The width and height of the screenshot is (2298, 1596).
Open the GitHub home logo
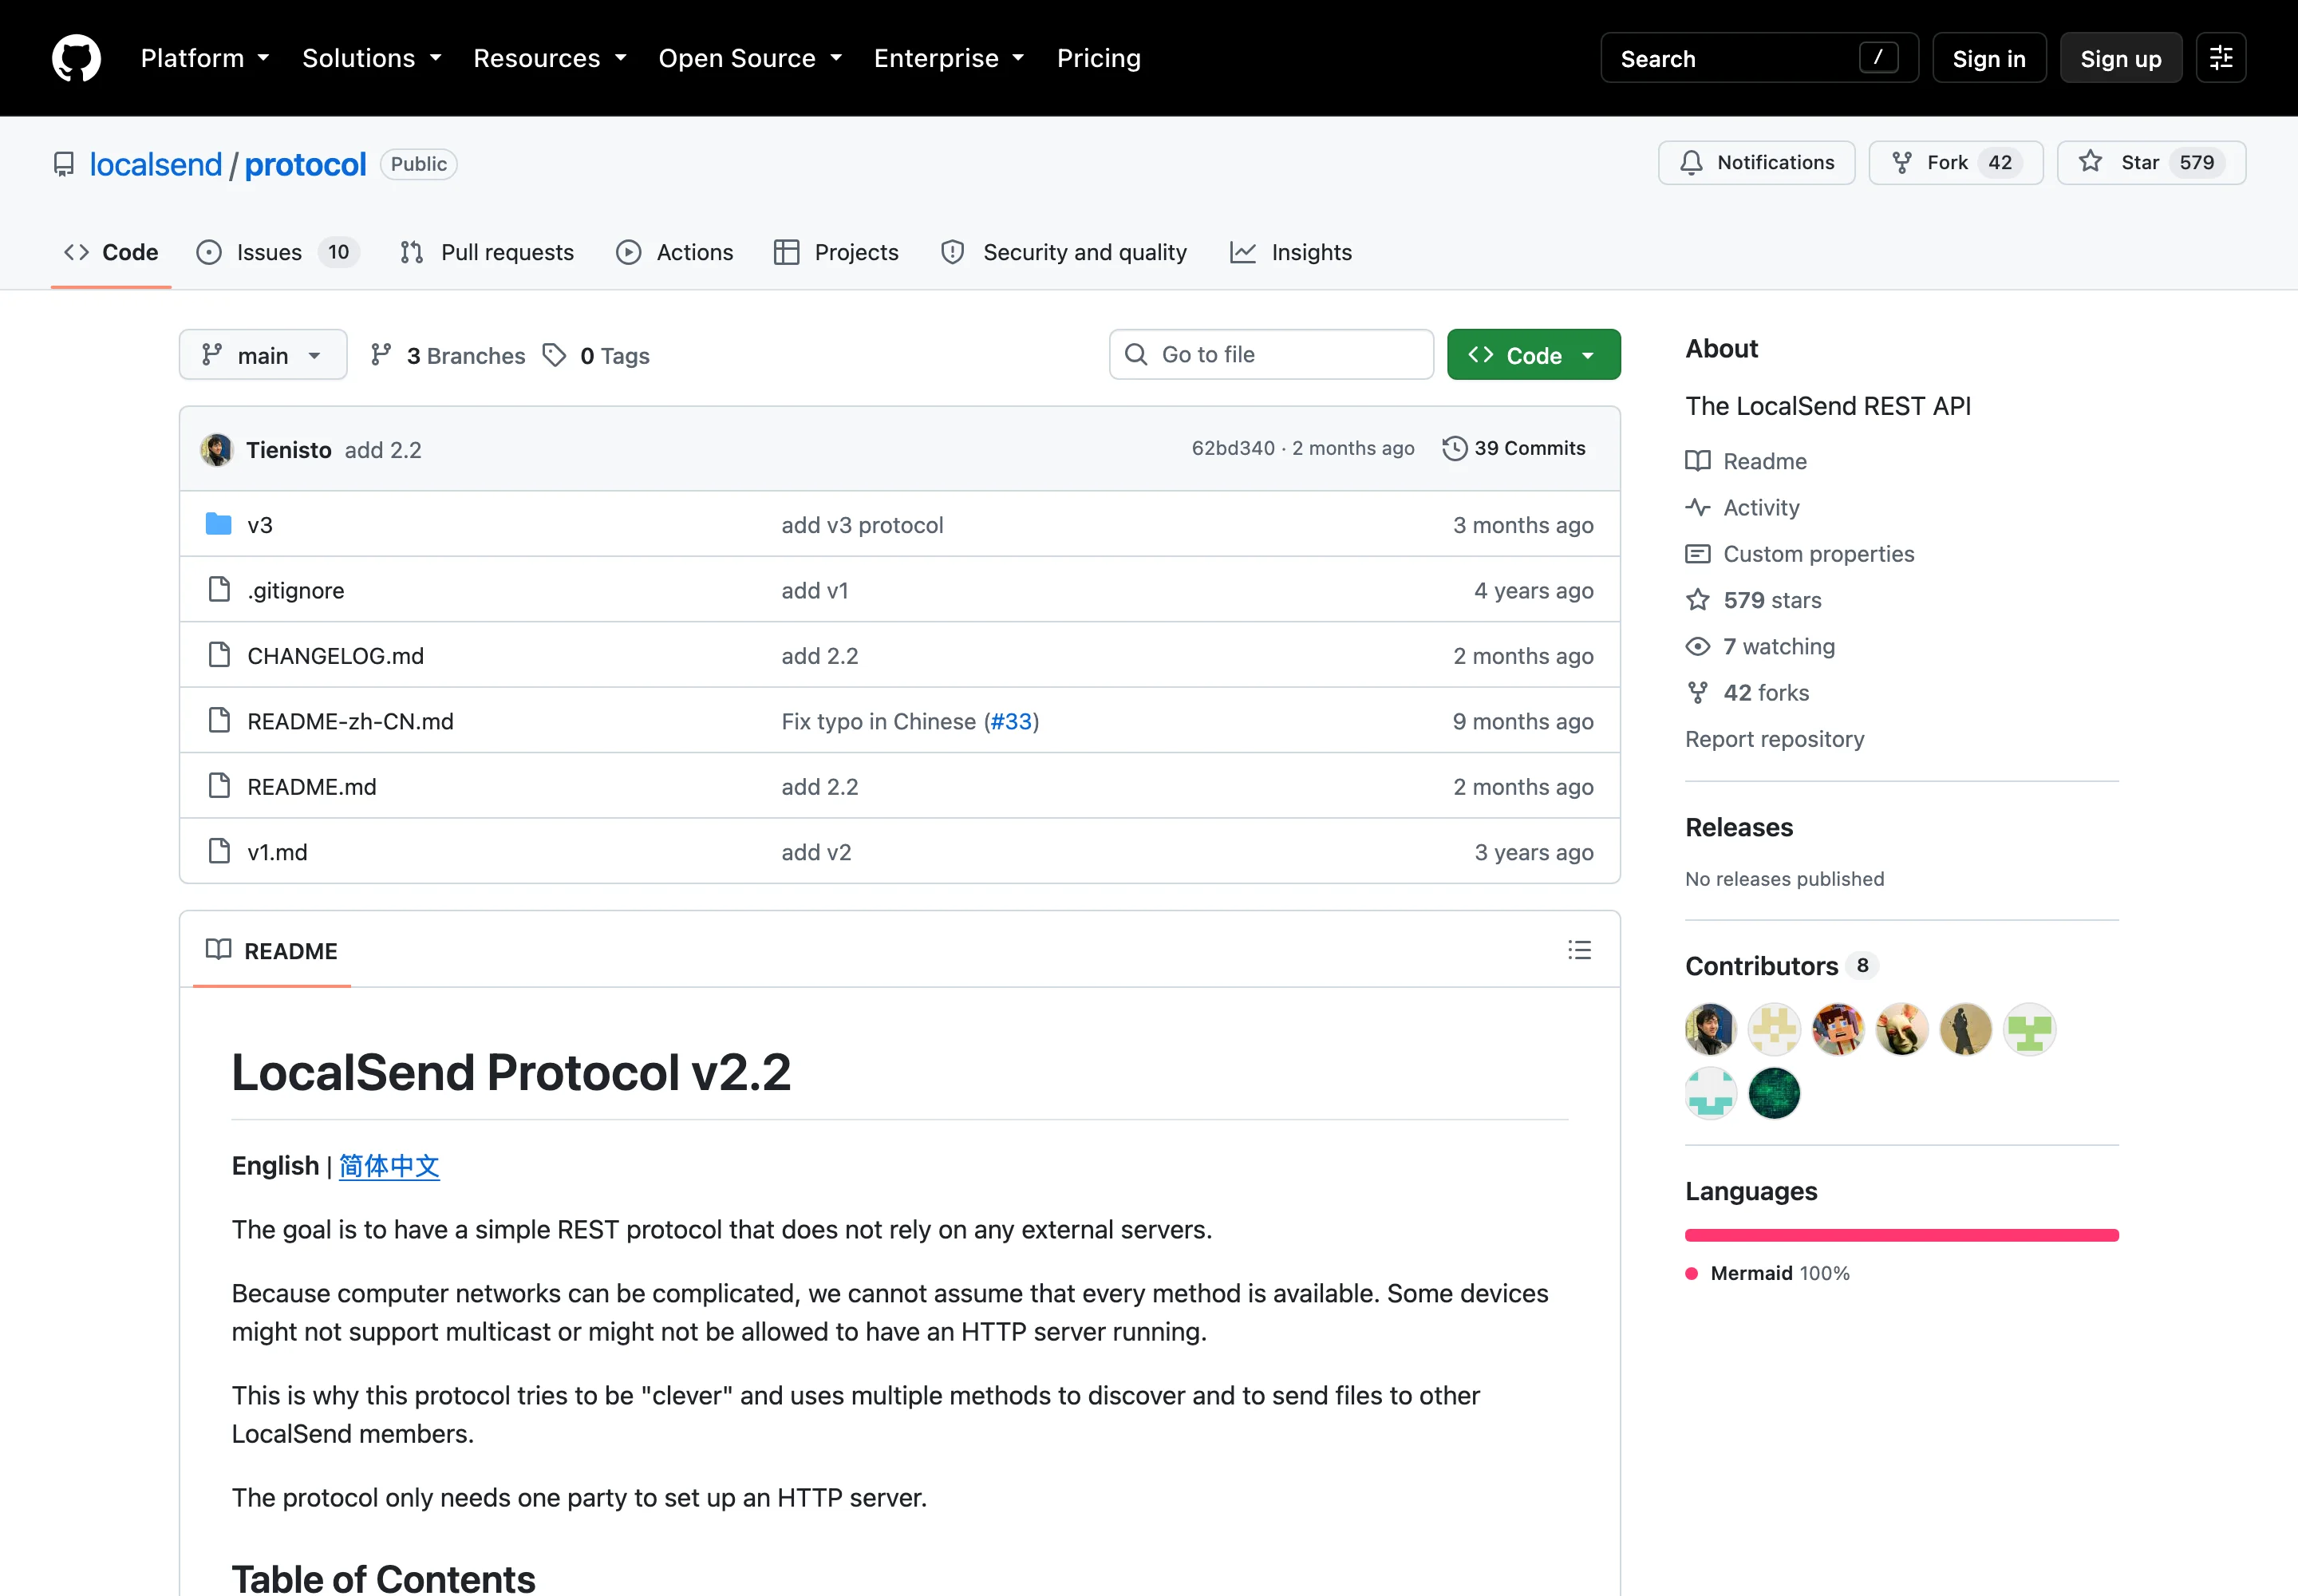[x=76, y=58]
